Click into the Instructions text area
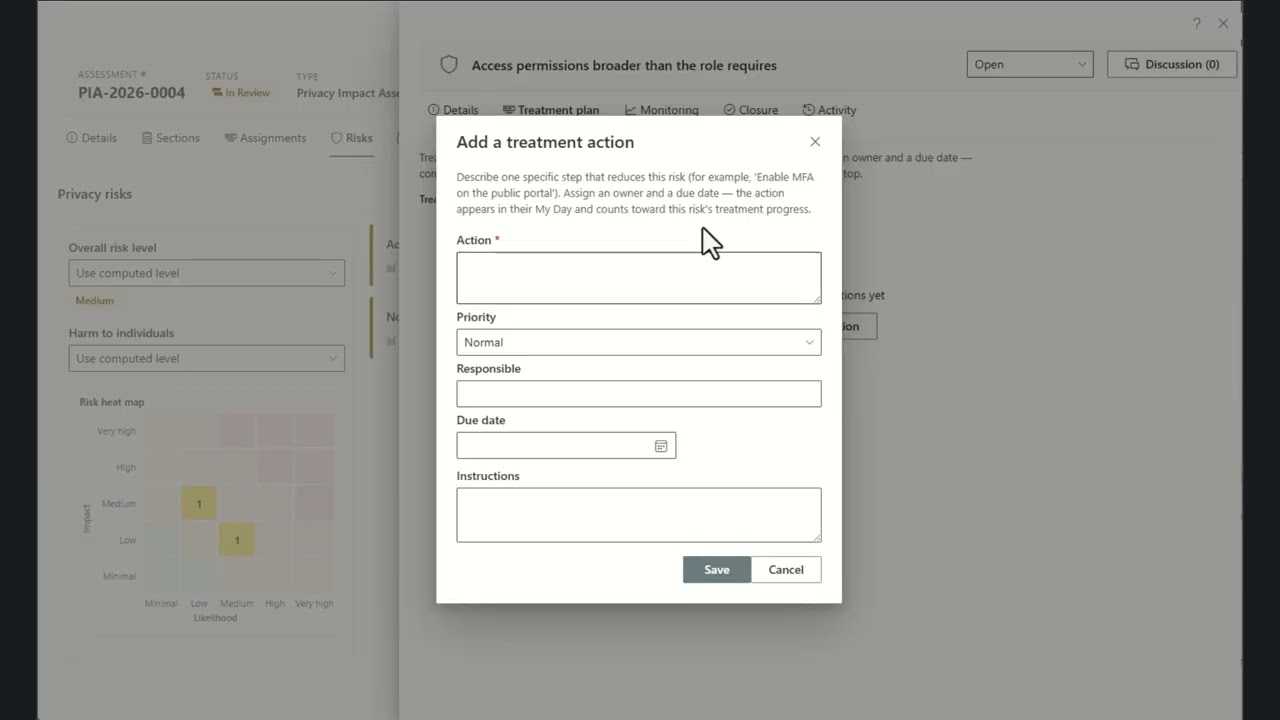 639,515
